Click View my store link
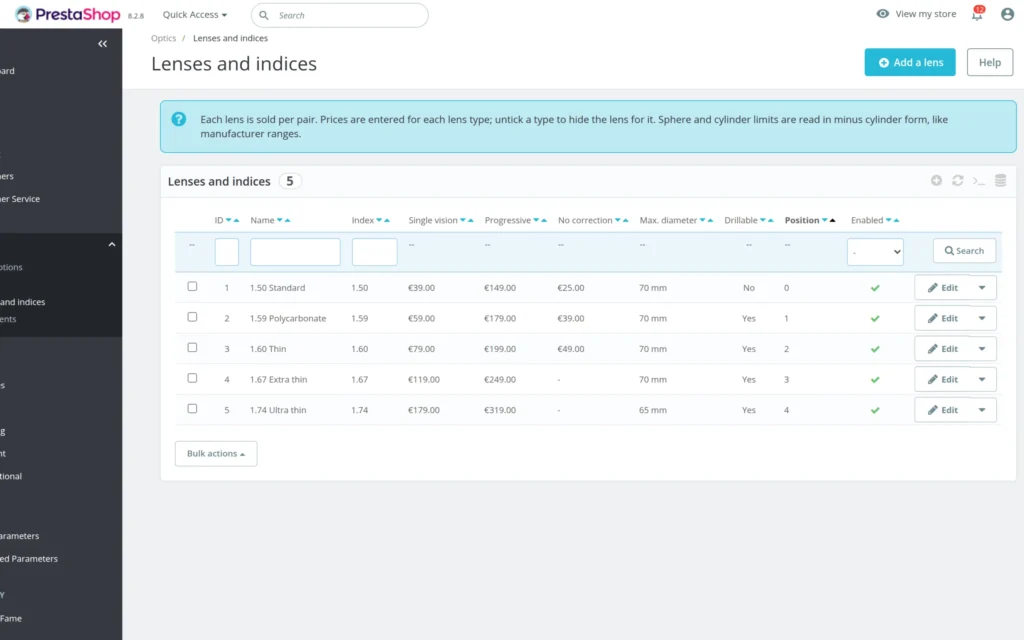1024x640 pixels. pyautogui.click(x=916, y=14)
